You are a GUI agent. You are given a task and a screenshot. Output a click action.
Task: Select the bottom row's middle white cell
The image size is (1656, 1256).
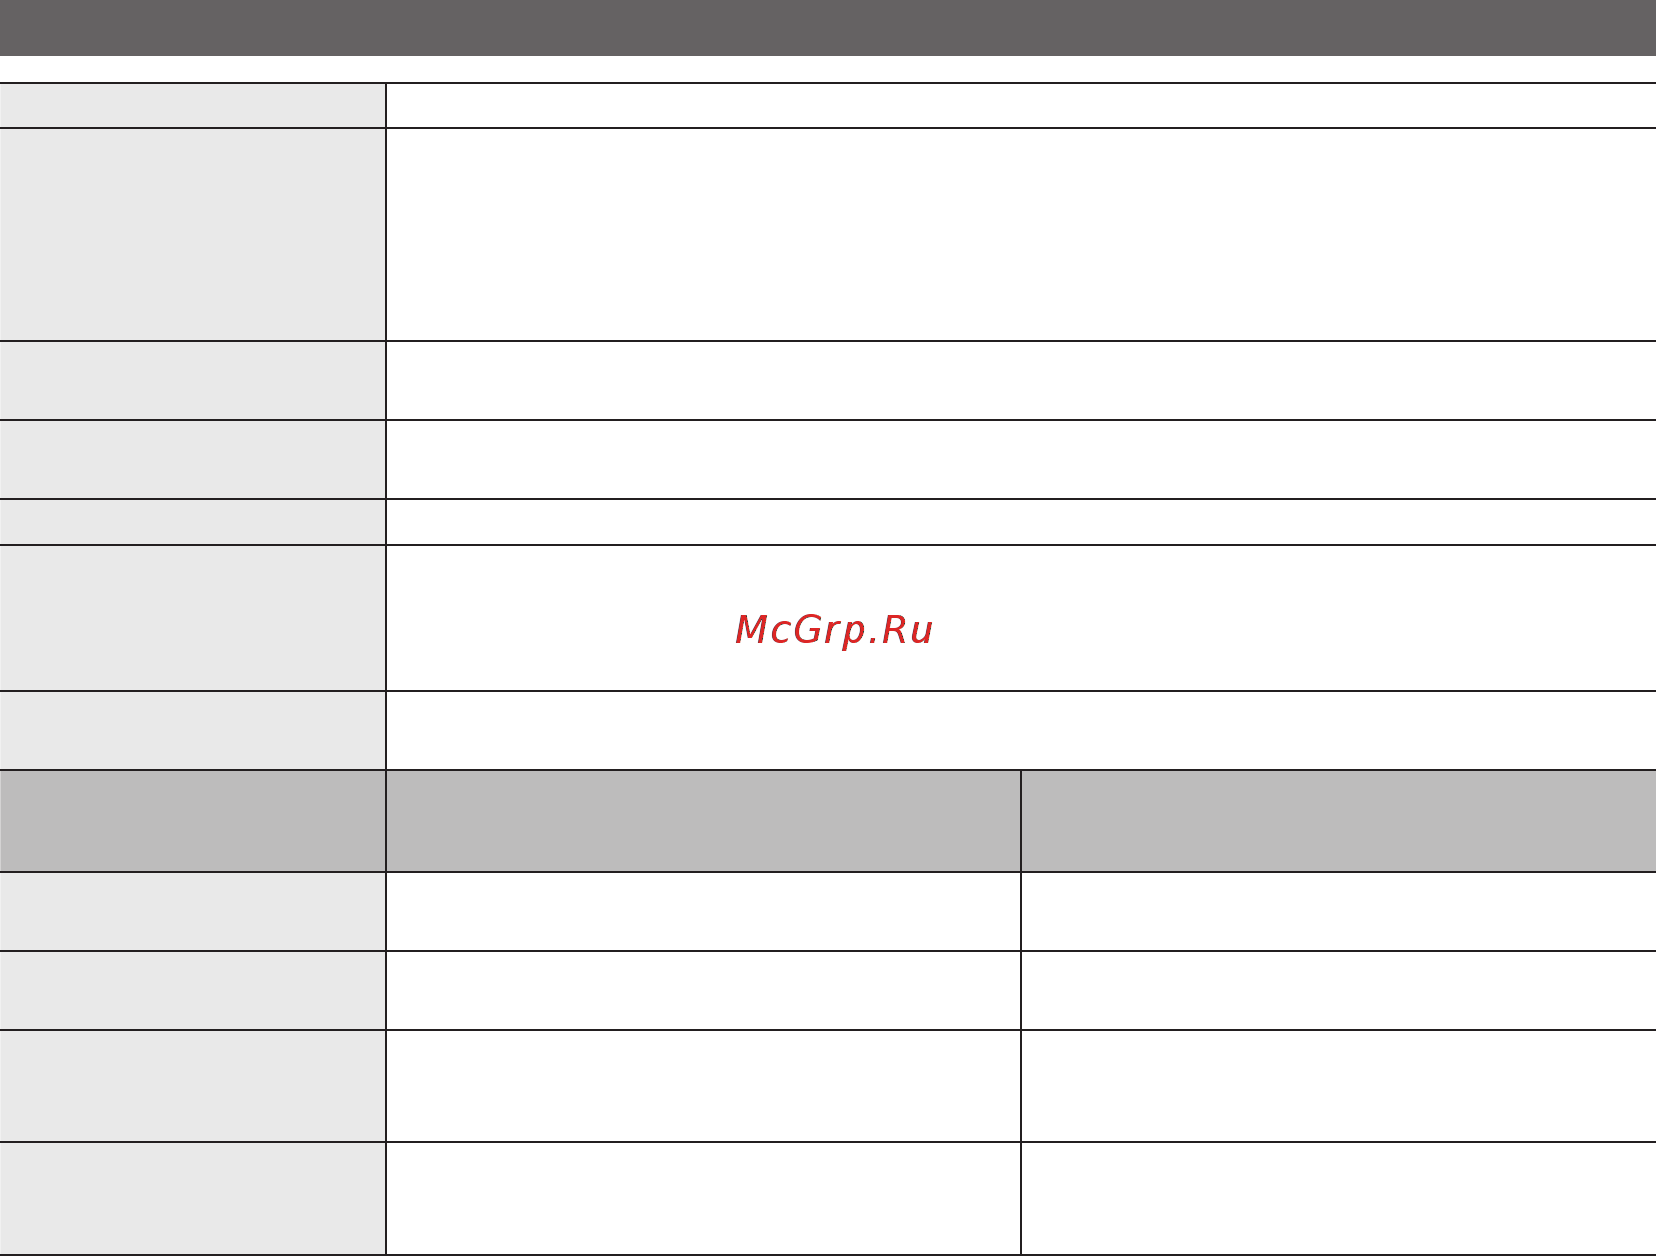pyautogui.click(x=703, y=1198)
